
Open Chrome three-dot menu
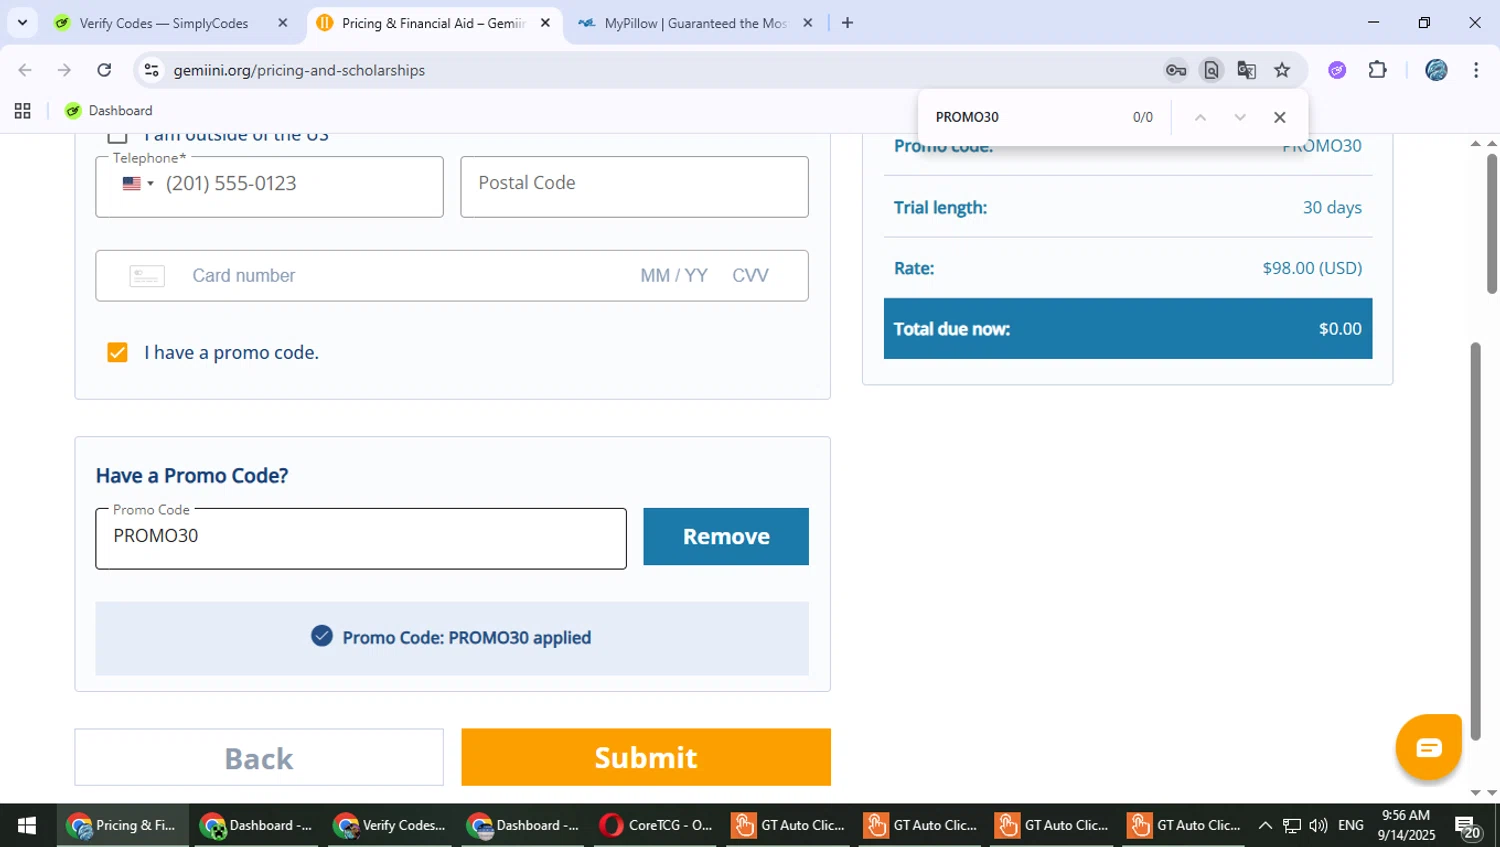[1476, 70]
